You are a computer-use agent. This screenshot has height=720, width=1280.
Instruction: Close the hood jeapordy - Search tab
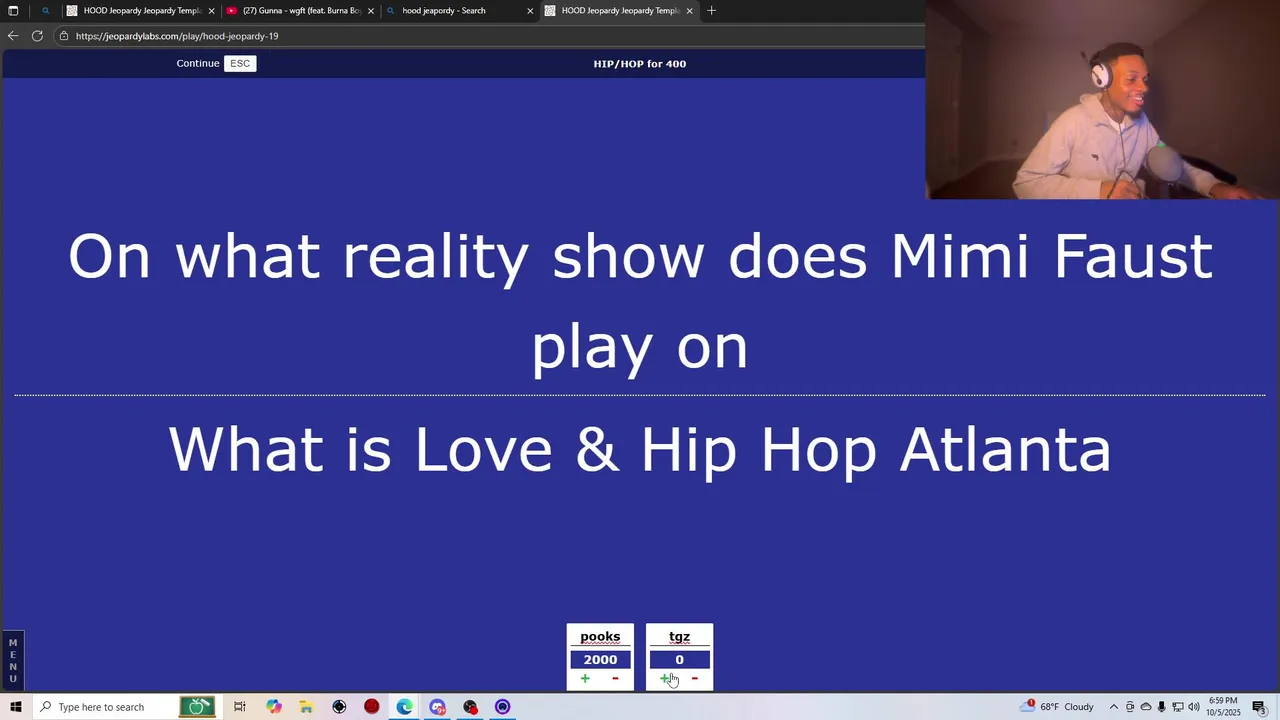tap(530, 11)
